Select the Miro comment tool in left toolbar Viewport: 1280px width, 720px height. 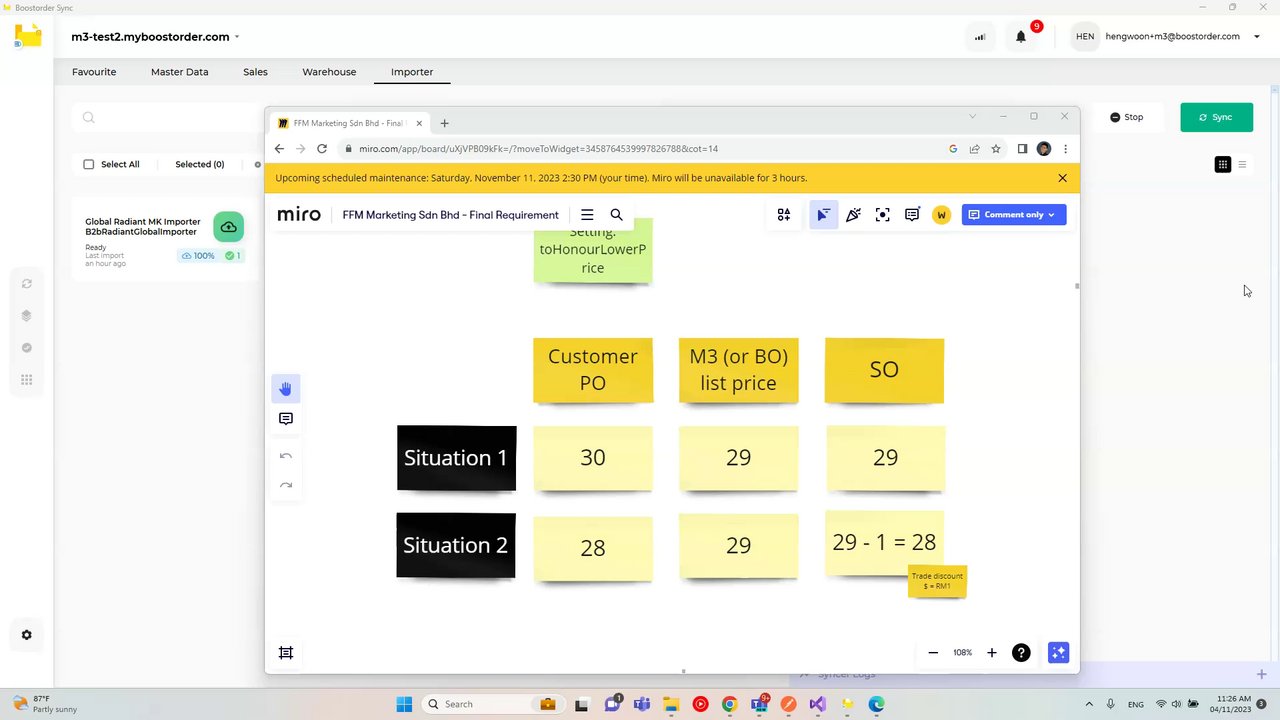(x=286, y=419)
